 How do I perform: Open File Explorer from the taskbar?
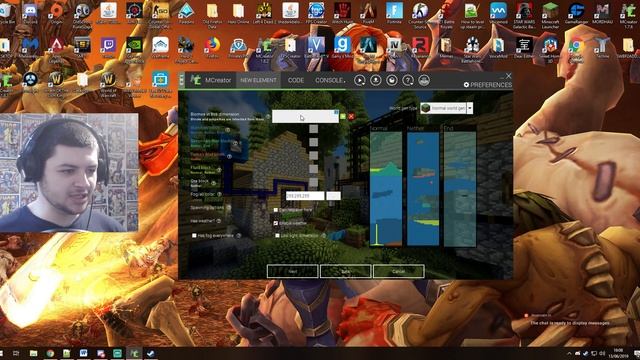33,353
